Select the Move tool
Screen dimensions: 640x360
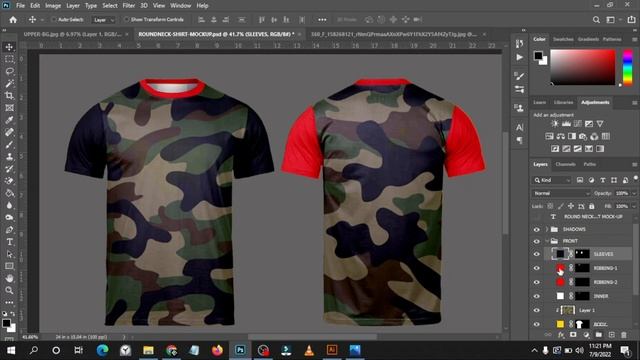click(x=9, y=47)
